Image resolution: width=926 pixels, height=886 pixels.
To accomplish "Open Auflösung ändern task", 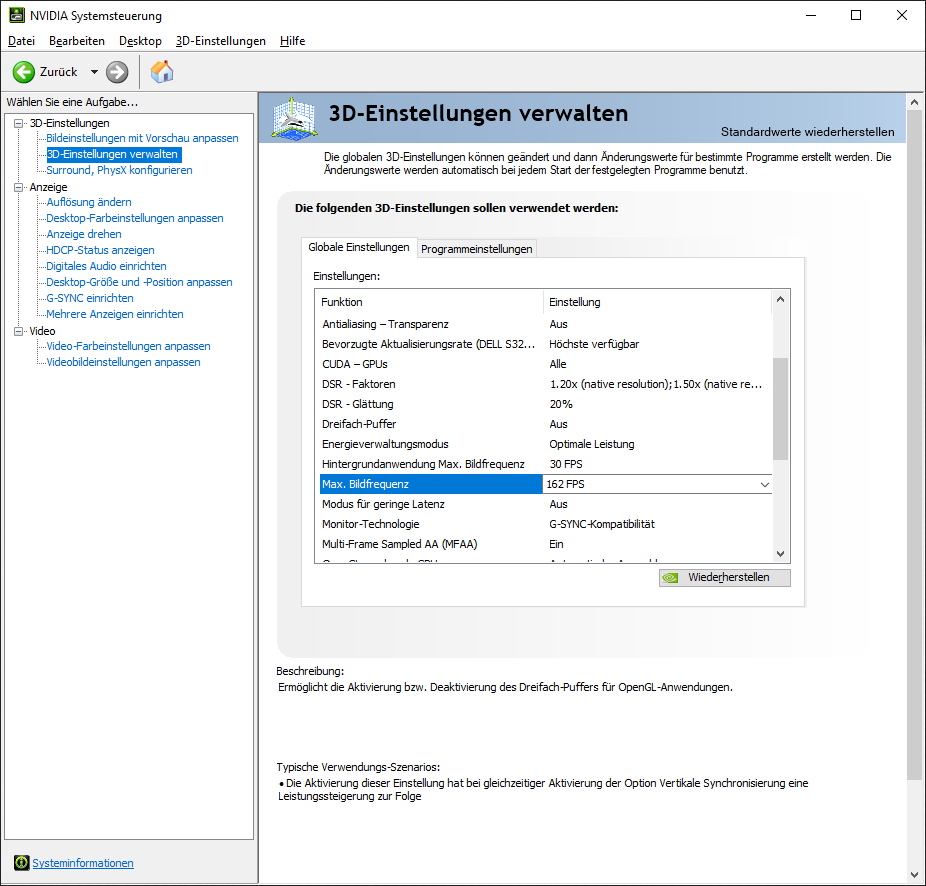I will coord(89,202).
